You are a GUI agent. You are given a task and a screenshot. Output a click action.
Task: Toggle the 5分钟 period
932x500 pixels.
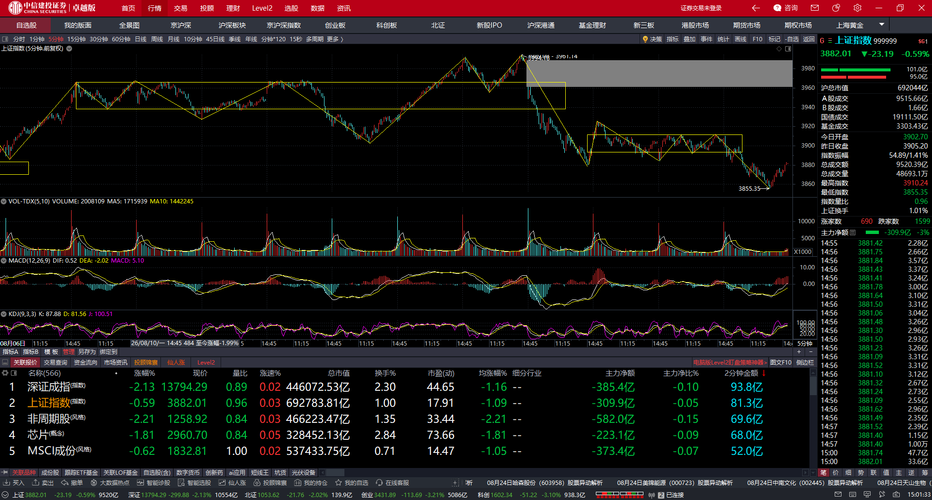pos(56,39)
